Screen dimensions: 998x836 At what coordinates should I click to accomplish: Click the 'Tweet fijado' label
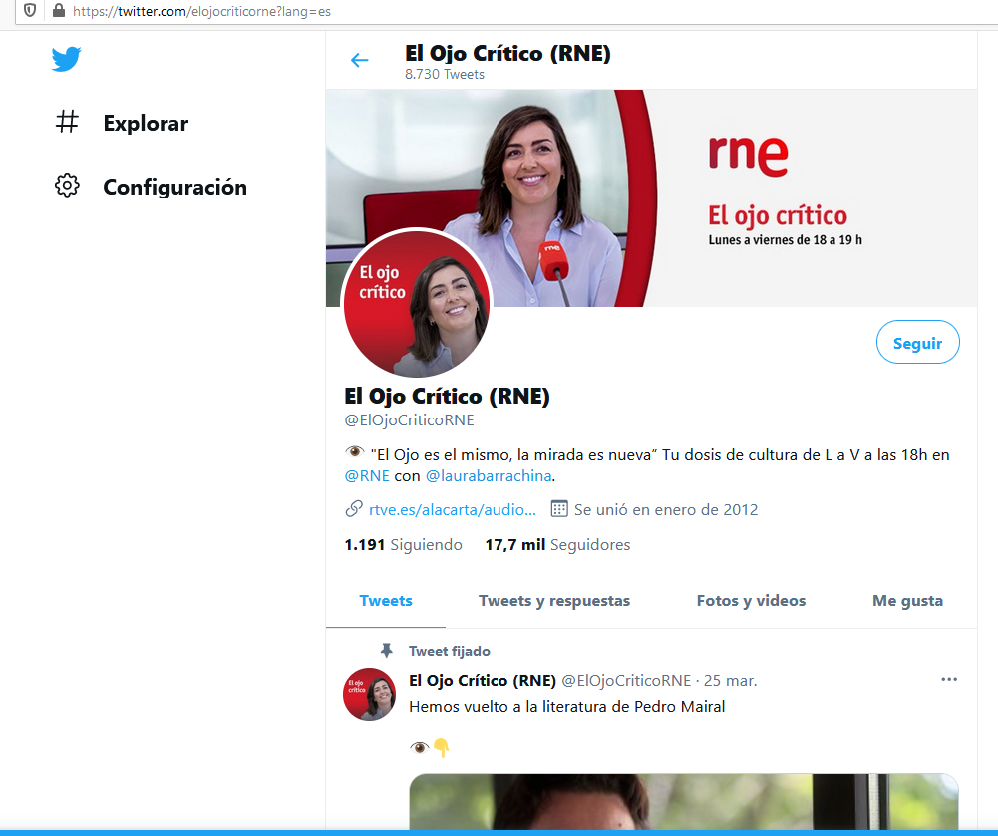point(449,651)
